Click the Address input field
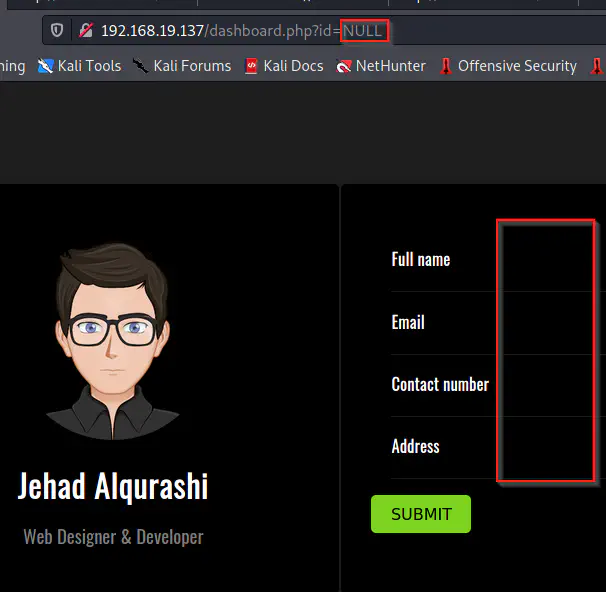Viewport: 606px width, 592px height. [x=550, y=447]
